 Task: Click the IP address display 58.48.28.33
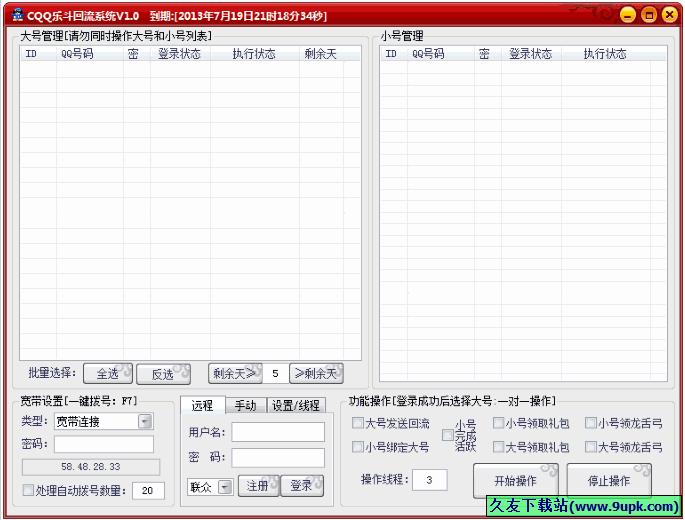pos(91,467)
